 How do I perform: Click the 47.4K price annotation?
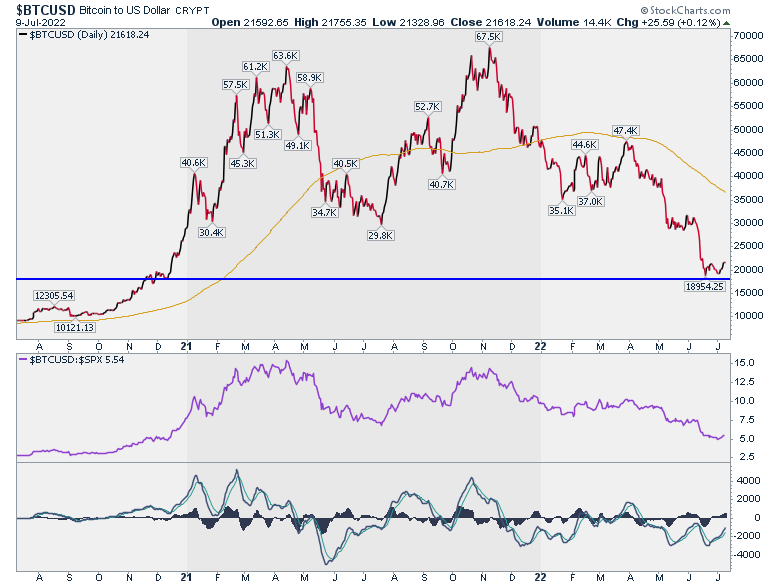tap(625, 131)
